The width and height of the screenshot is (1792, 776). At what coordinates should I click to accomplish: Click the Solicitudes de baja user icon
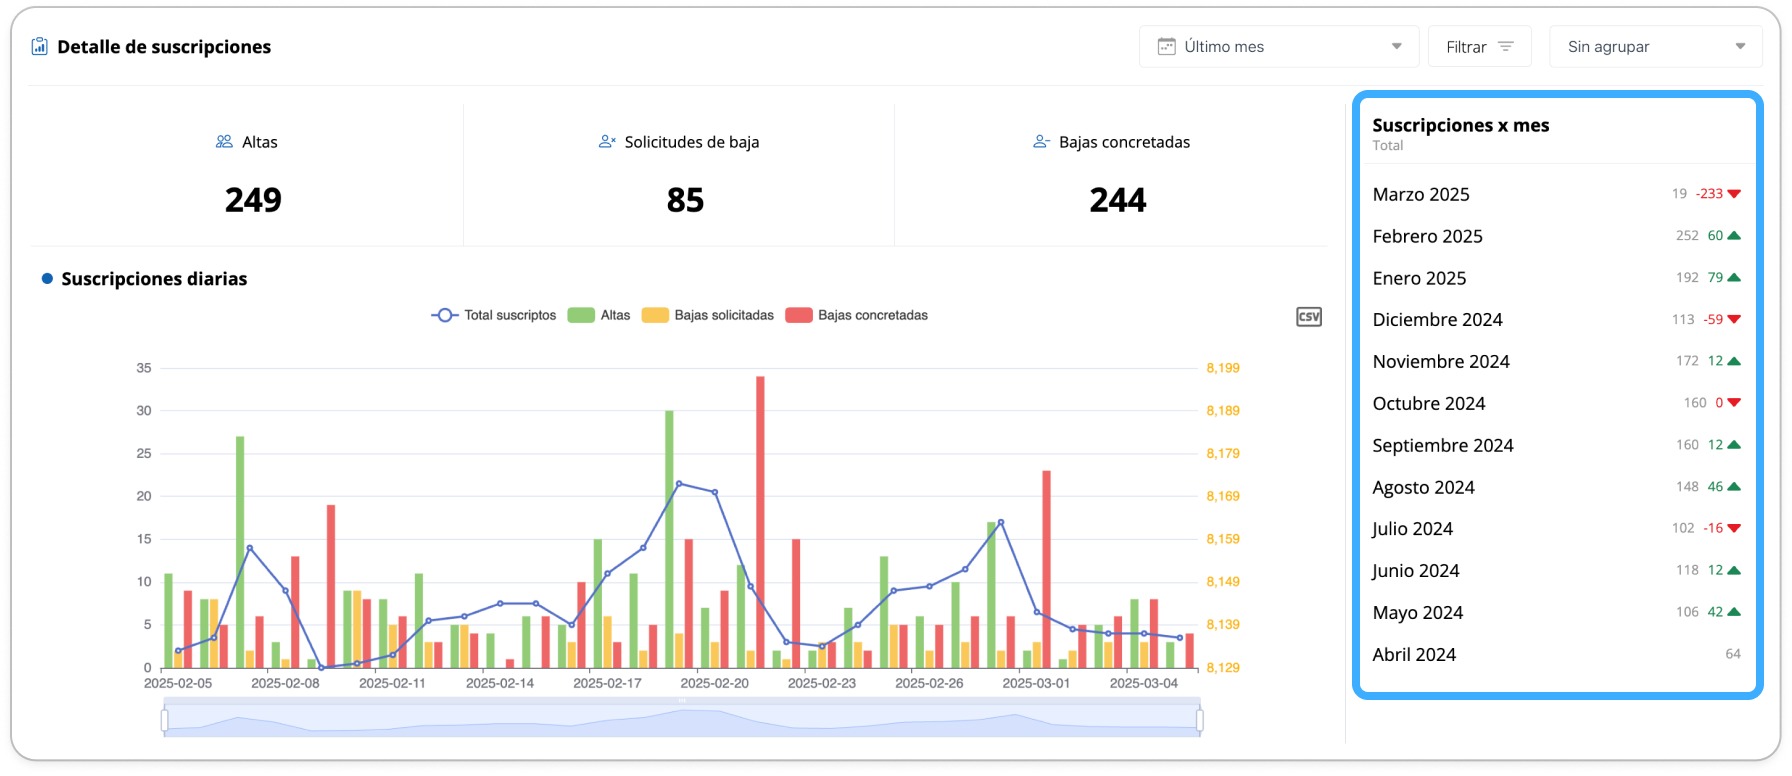pos(607,142)
